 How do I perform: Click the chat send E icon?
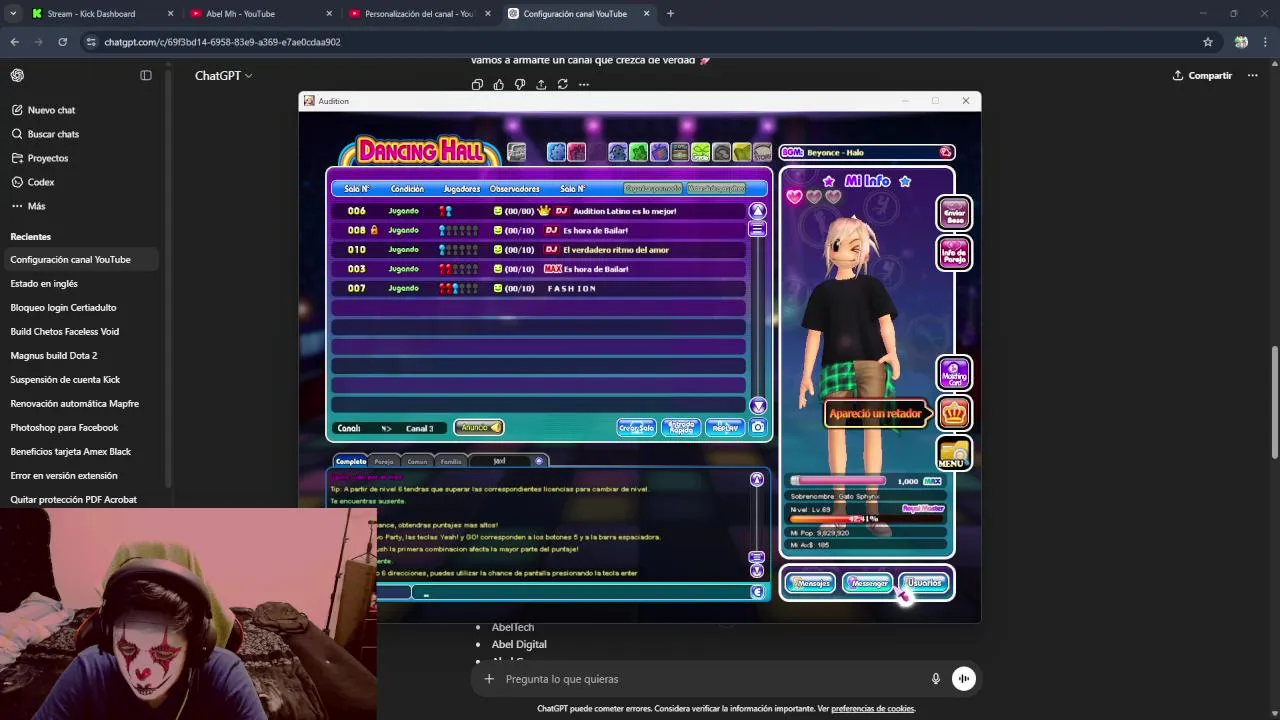point(757,592)
